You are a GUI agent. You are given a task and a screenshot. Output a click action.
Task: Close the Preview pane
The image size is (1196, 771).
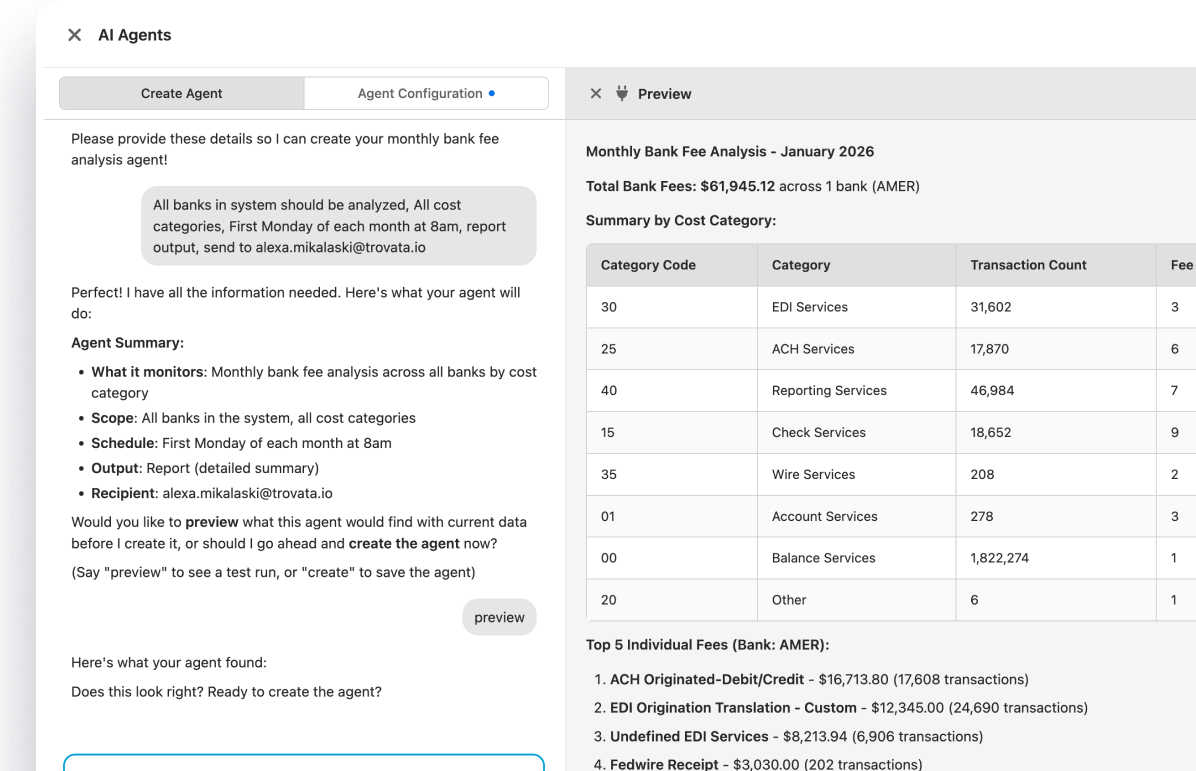tap(596, 94)
